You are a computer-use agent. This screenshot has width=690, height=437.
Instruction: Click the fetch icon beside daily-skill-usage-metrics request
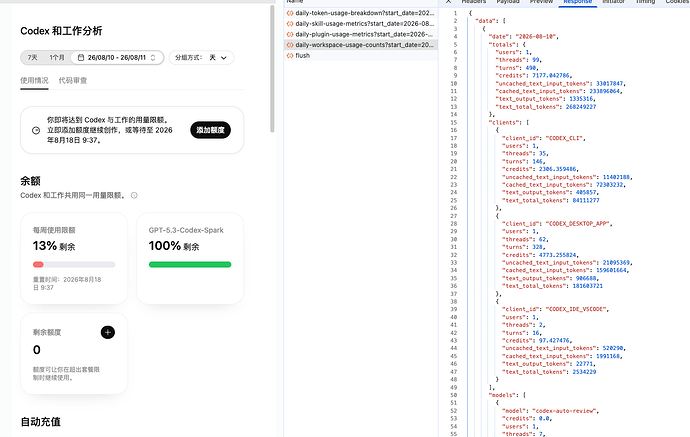(290, 24)
